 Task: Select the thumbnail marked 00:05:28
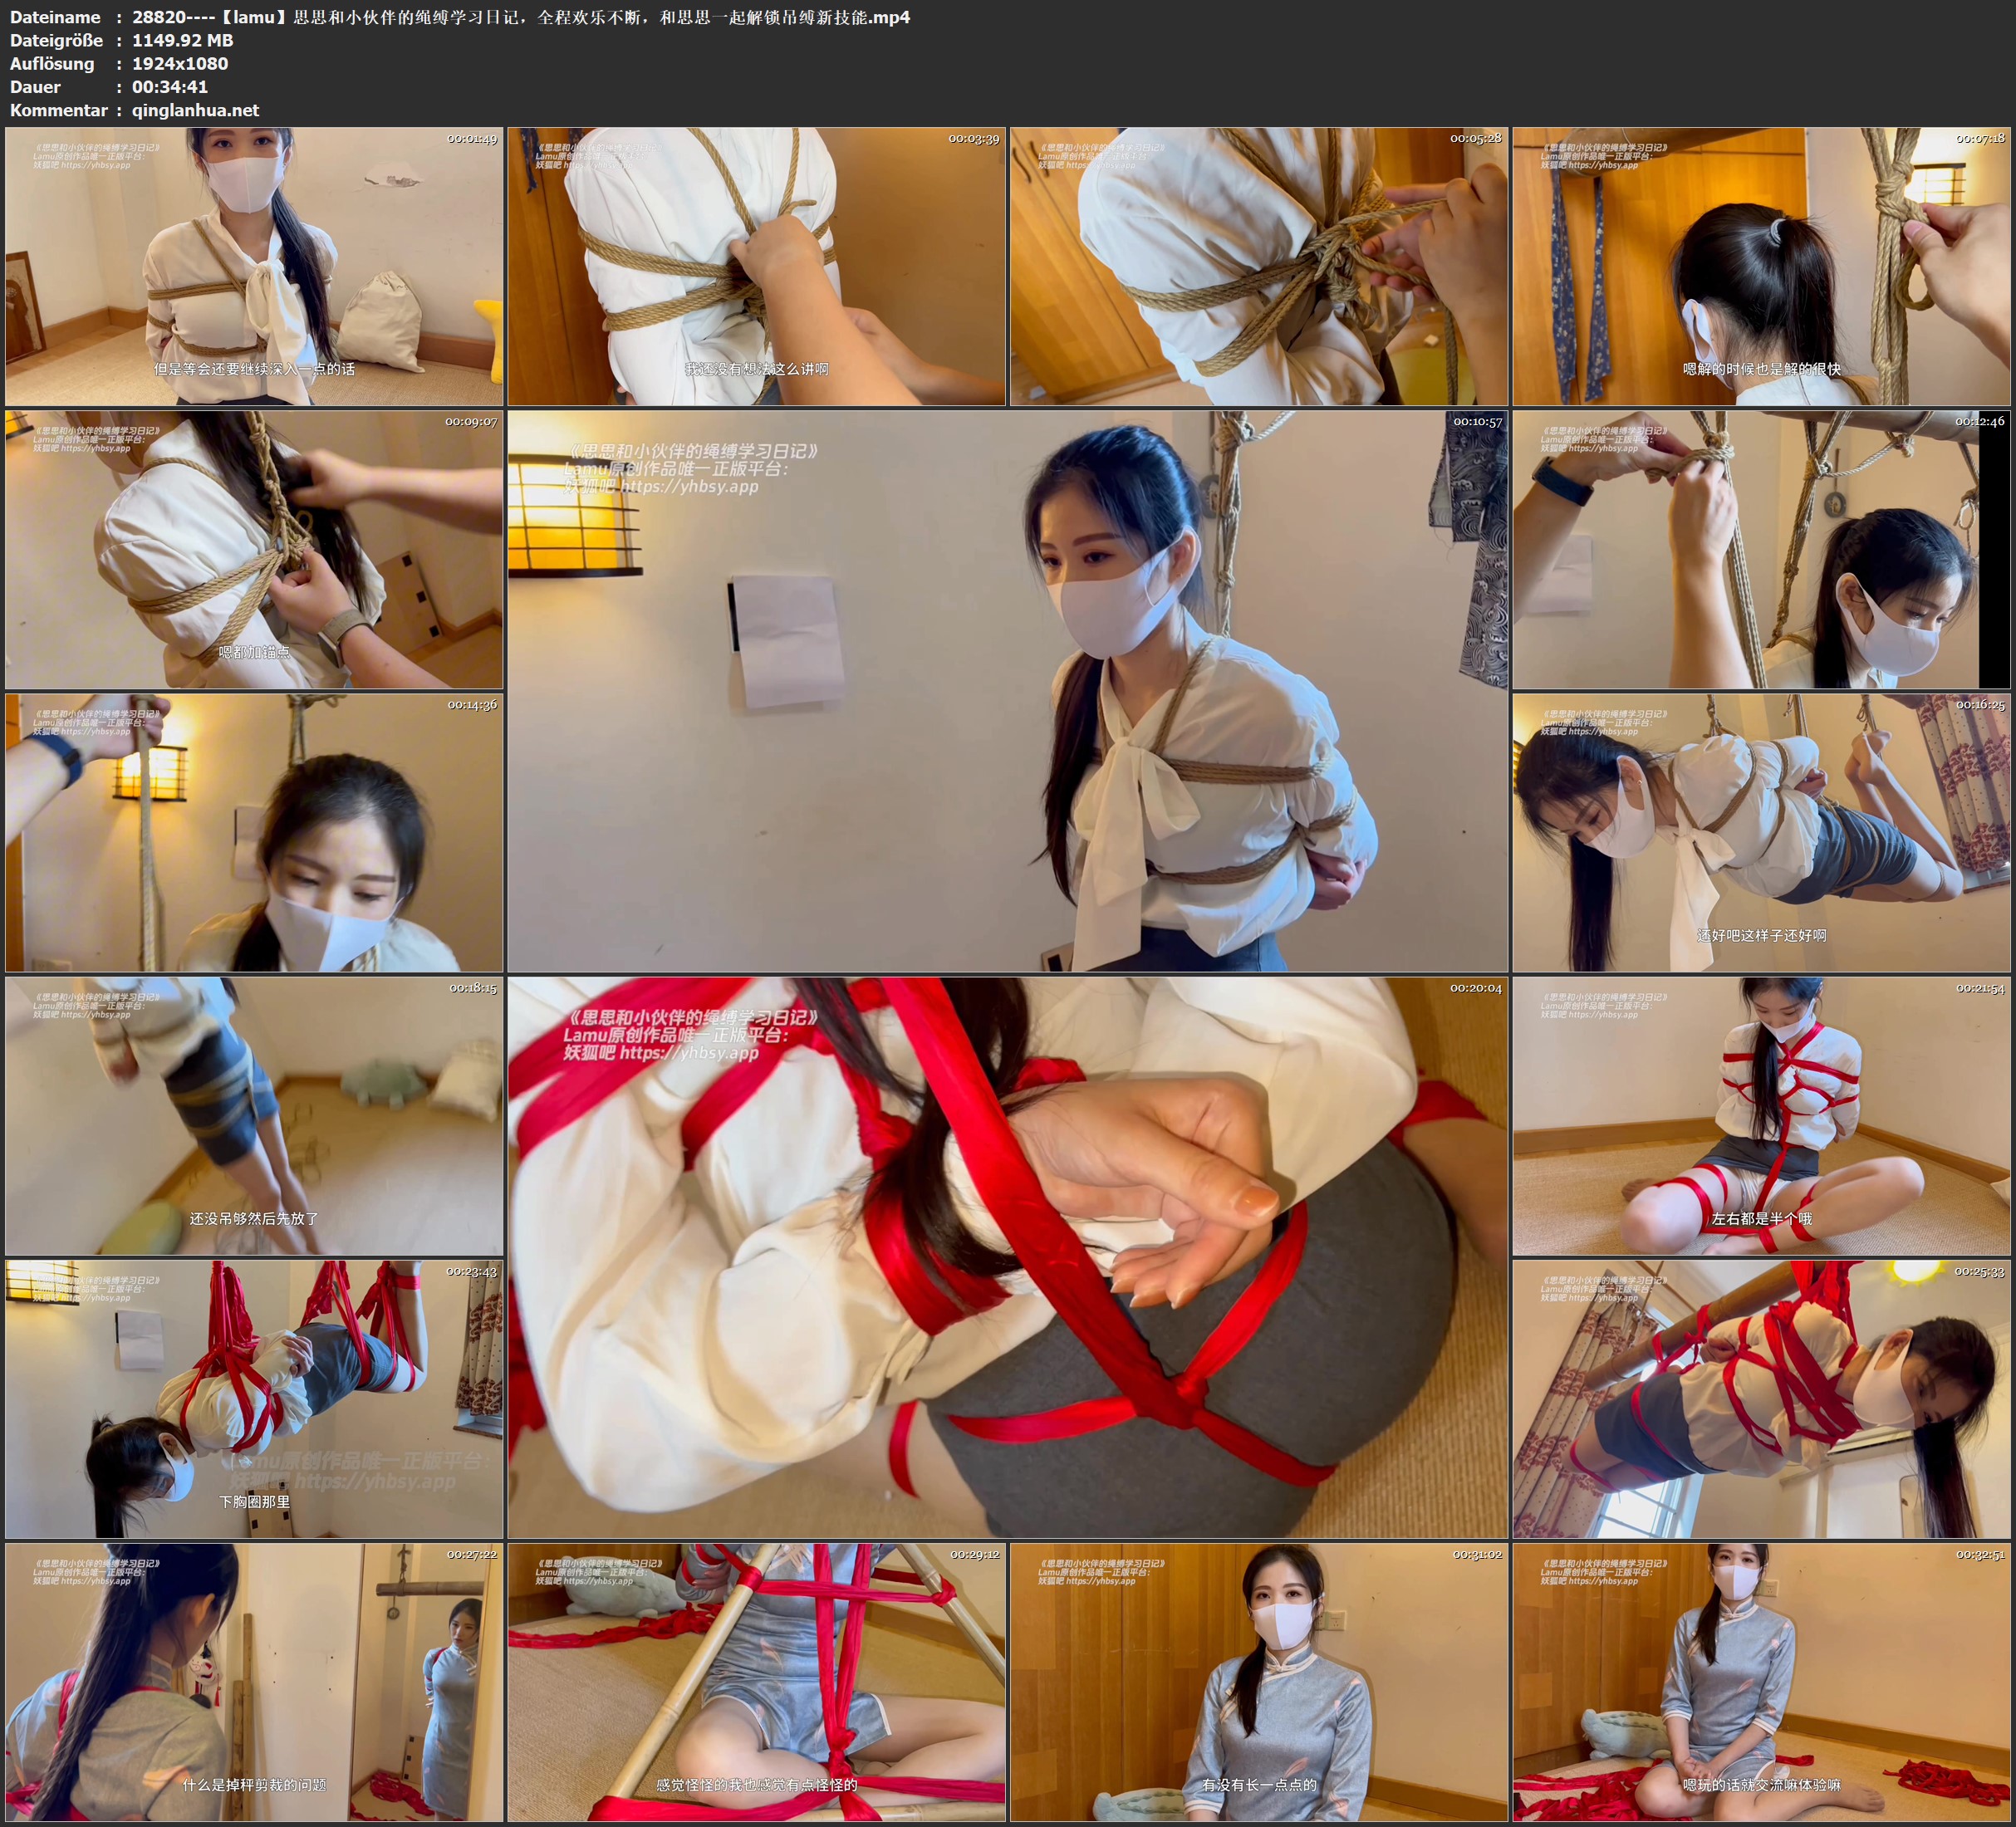pos(1258,266)
